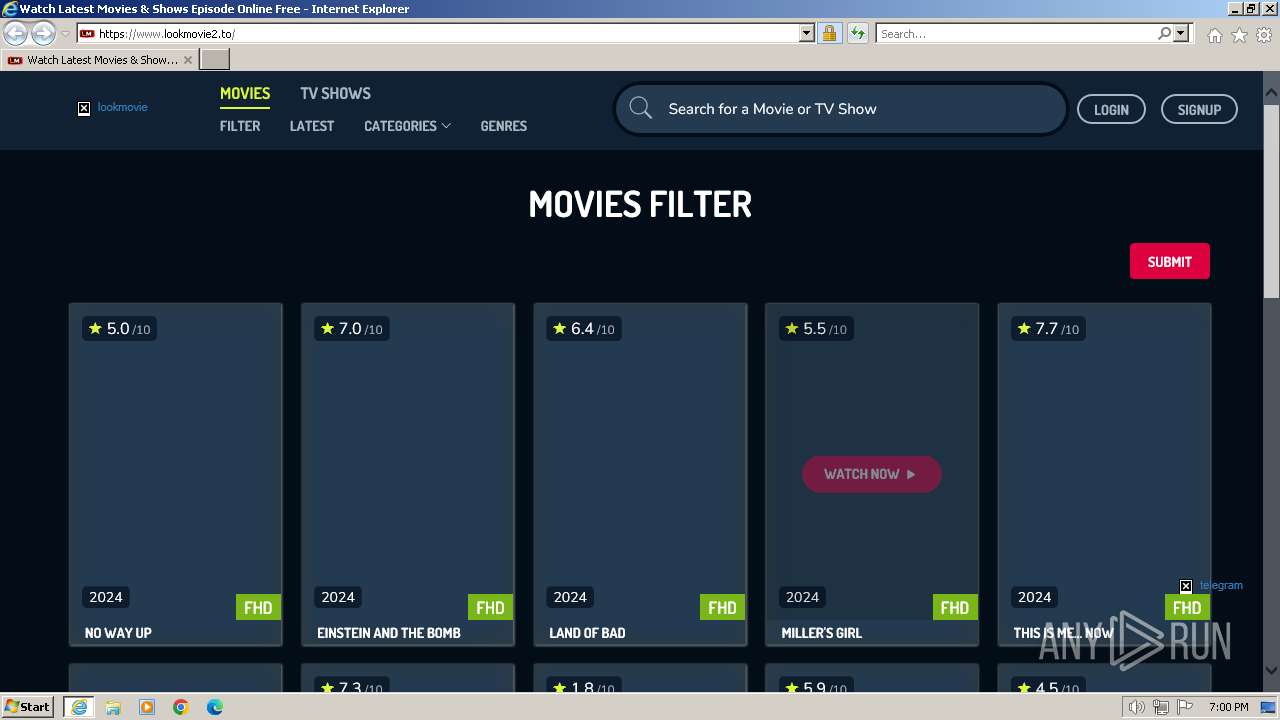Click the 7.0/10 rating star badge

[351, 328]
